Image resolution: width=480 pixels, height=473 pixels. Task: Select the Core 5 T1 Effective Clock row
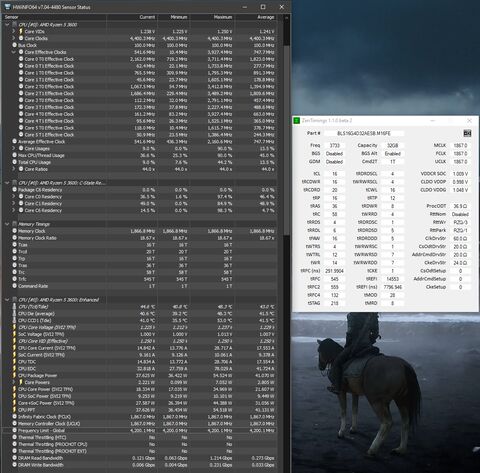139,135
